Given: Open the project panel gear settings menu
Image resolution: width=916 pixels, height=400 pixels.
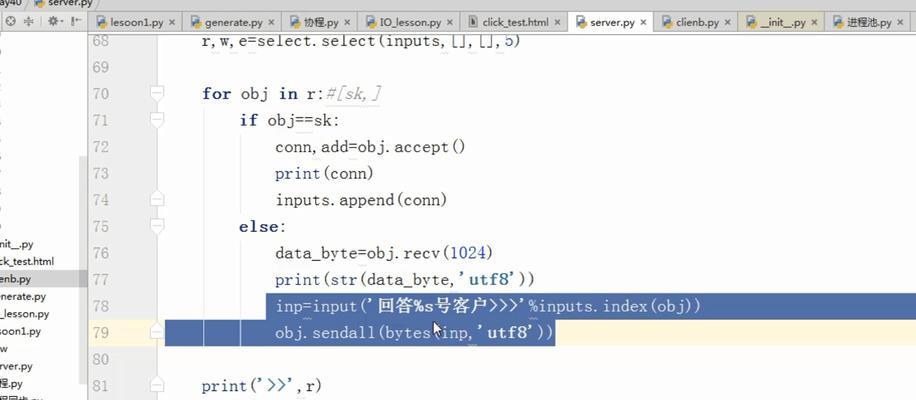Looking at the screenshot, I should pyautogui.click(x=54, y=22).
